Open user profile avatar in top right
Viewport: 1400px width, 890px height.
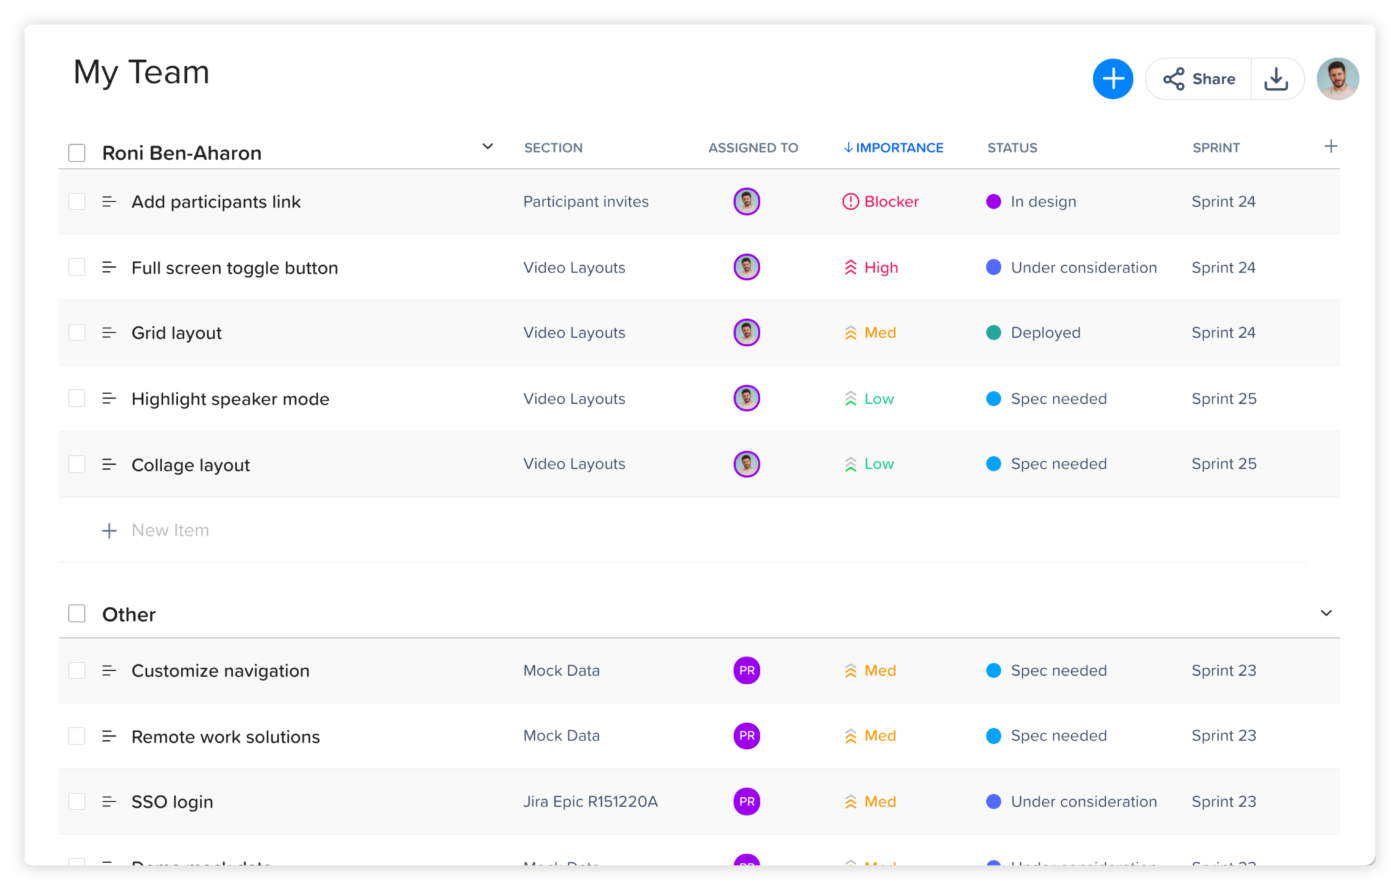click(x=1337, y=79)
